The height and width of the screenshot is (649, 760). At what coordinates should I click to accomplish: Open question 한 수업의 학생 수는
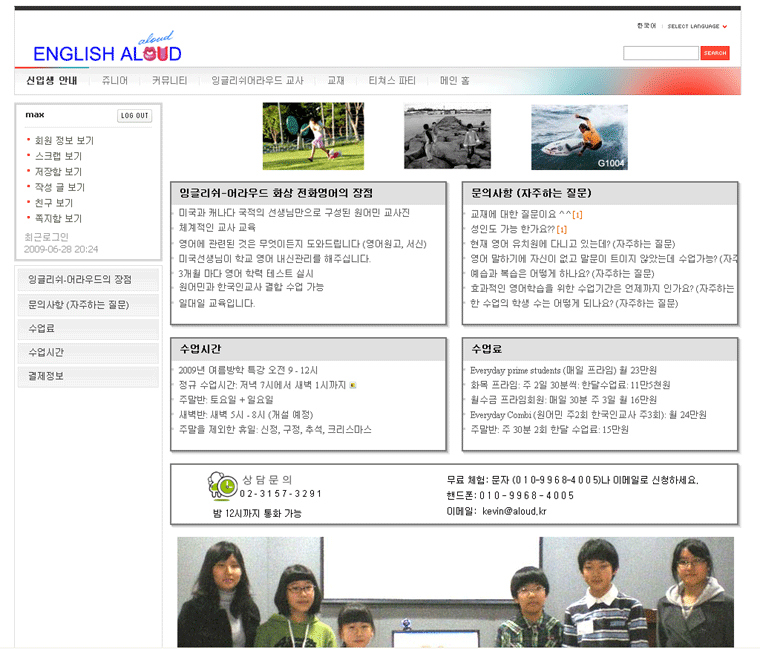pyautogui.click(x=574, y=303)
